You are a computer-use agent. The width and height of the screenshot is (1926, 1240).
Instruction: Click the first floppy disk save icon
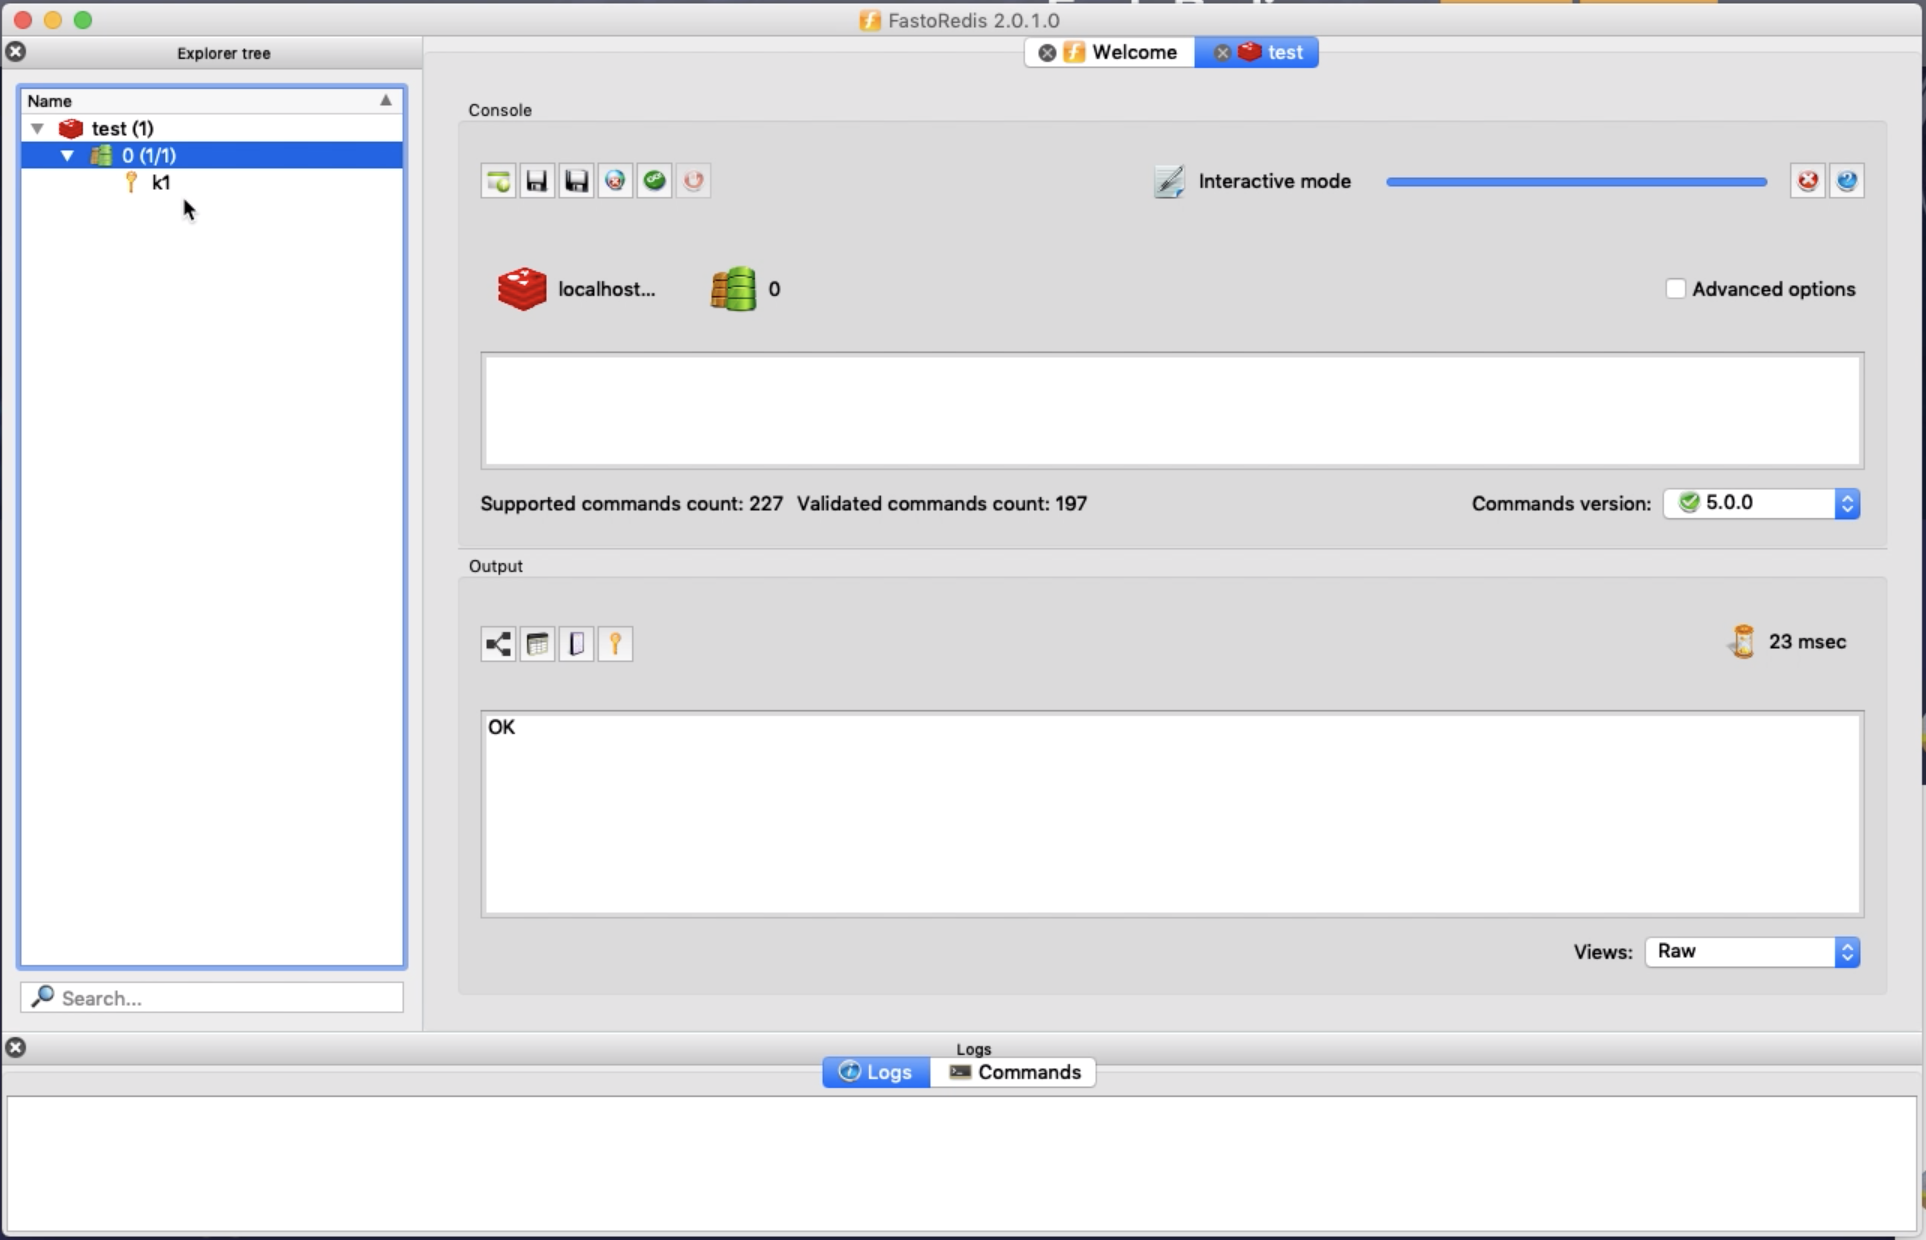[537, 181]
